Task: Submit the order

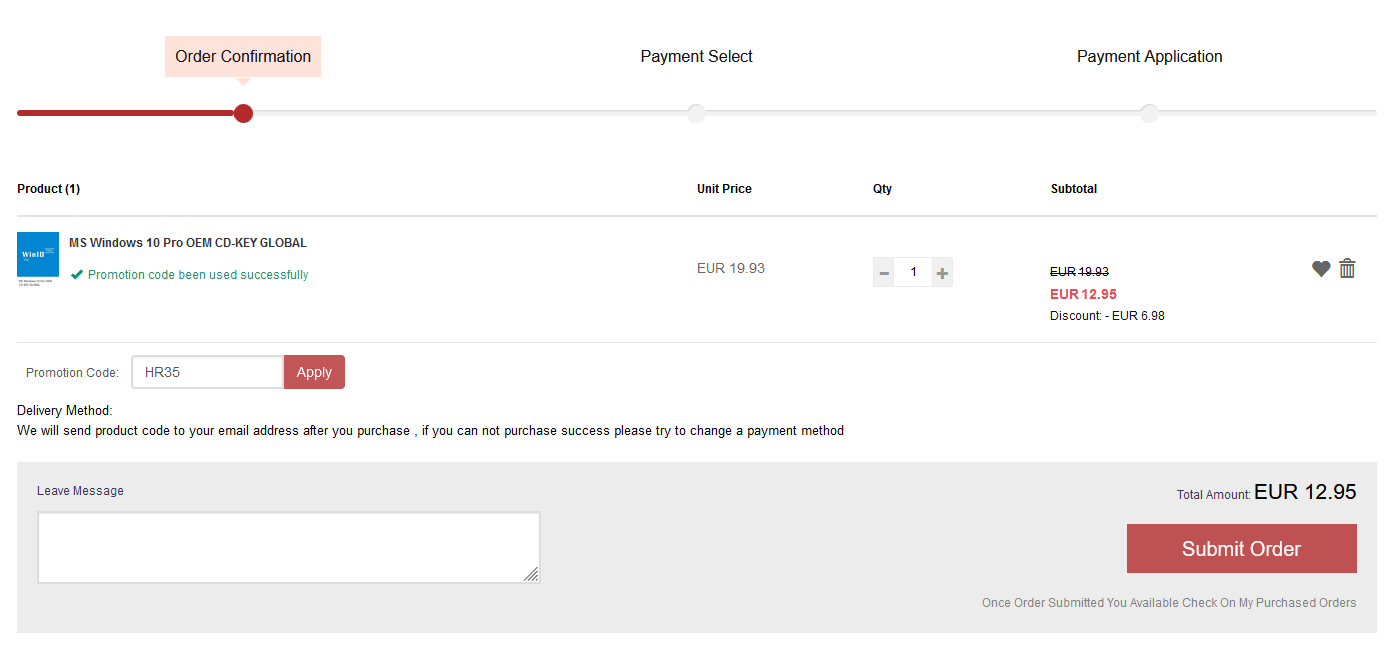Action: (1241, 549)
